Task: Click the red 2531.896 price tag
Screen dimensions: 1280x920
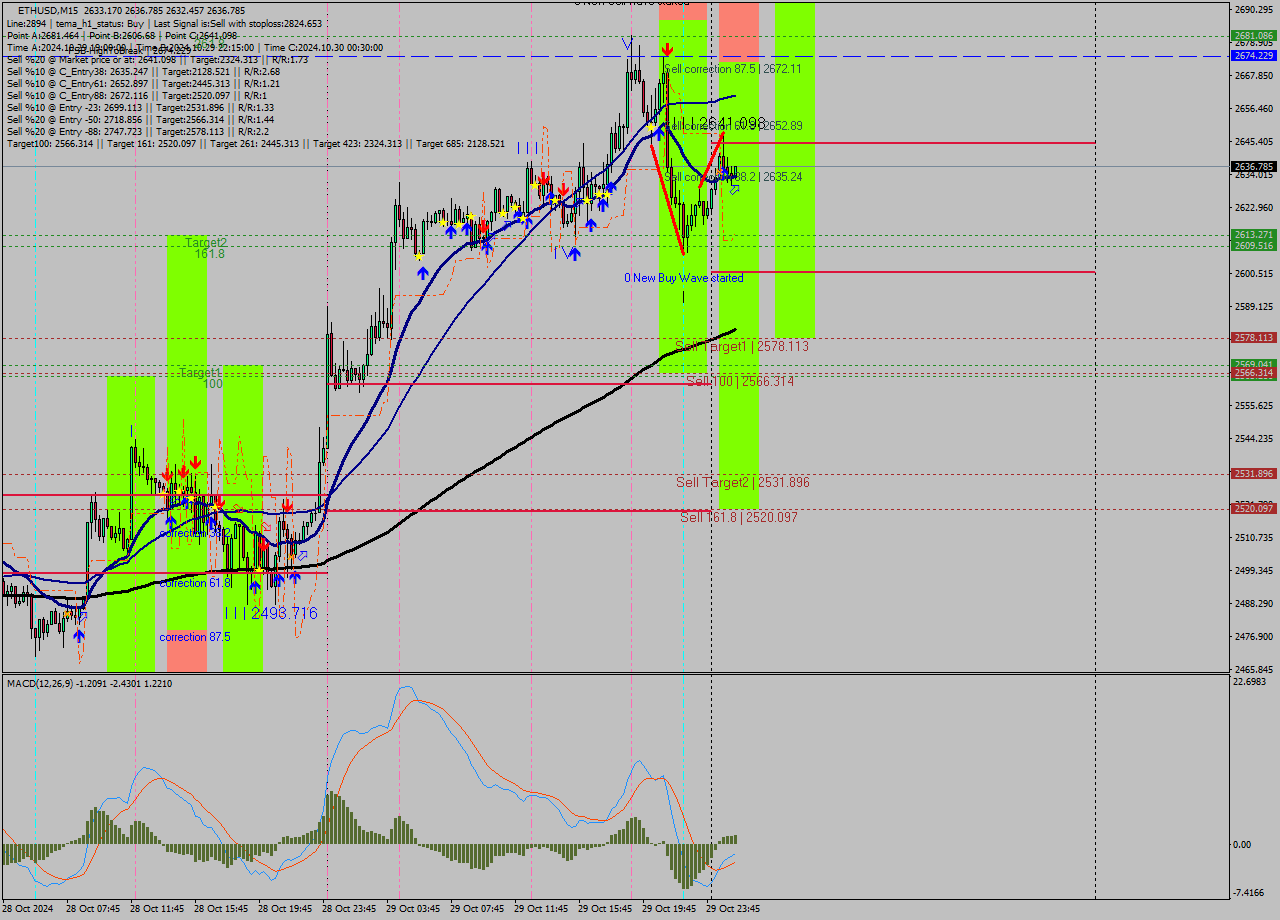Action: point(1253,474)
